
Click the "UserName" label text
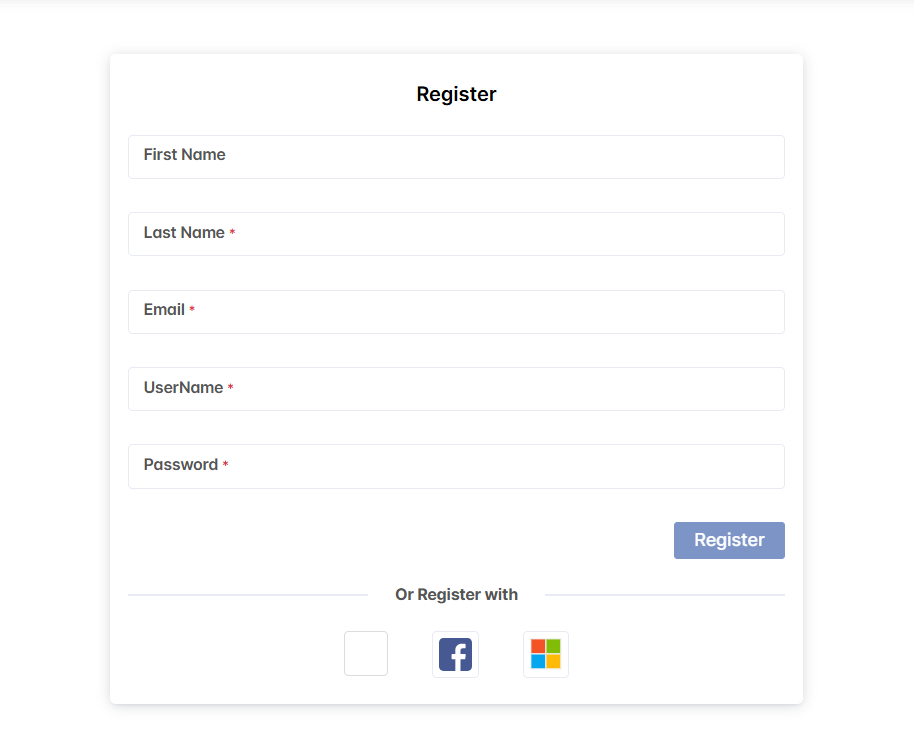coord(183,388)
